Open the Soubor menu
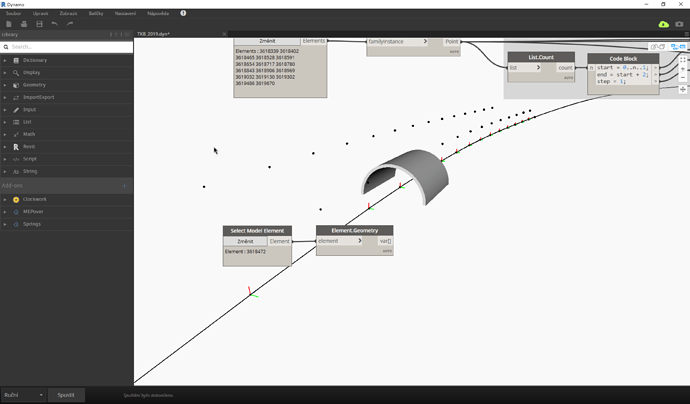 13,13
